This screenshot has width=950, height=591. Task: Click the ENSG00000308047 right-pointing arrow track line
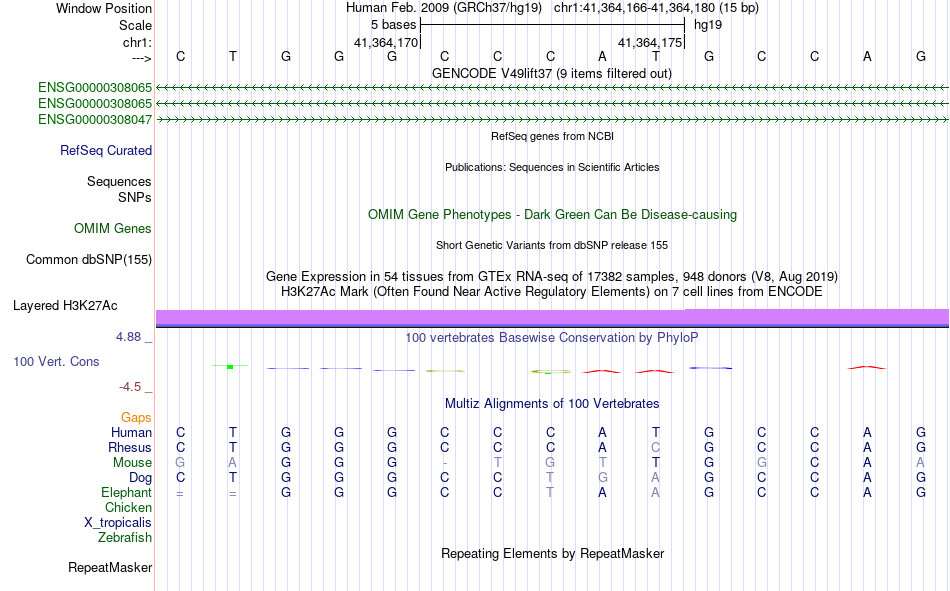pos(552,120)
